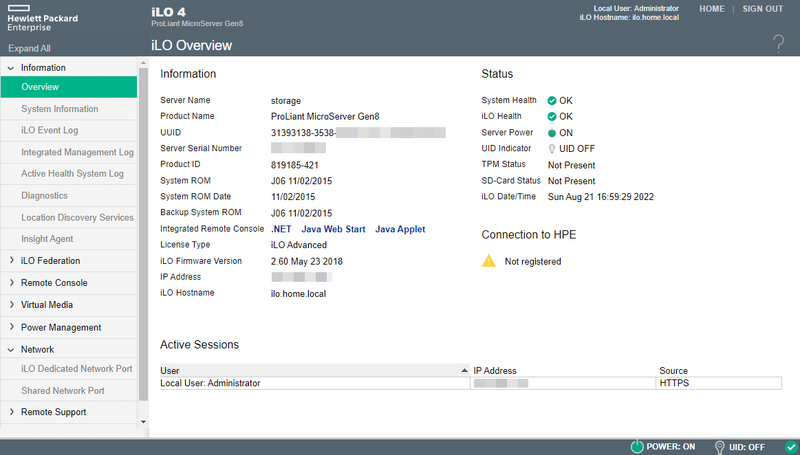
Task: Click the Not registered status text
Action: pos(533,262)
